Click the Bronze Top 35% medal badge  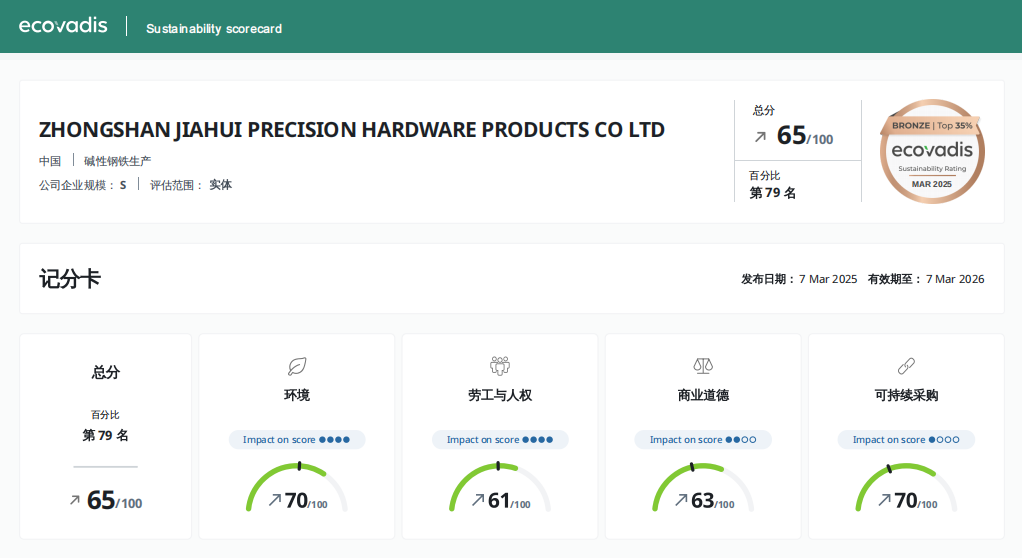932,151
